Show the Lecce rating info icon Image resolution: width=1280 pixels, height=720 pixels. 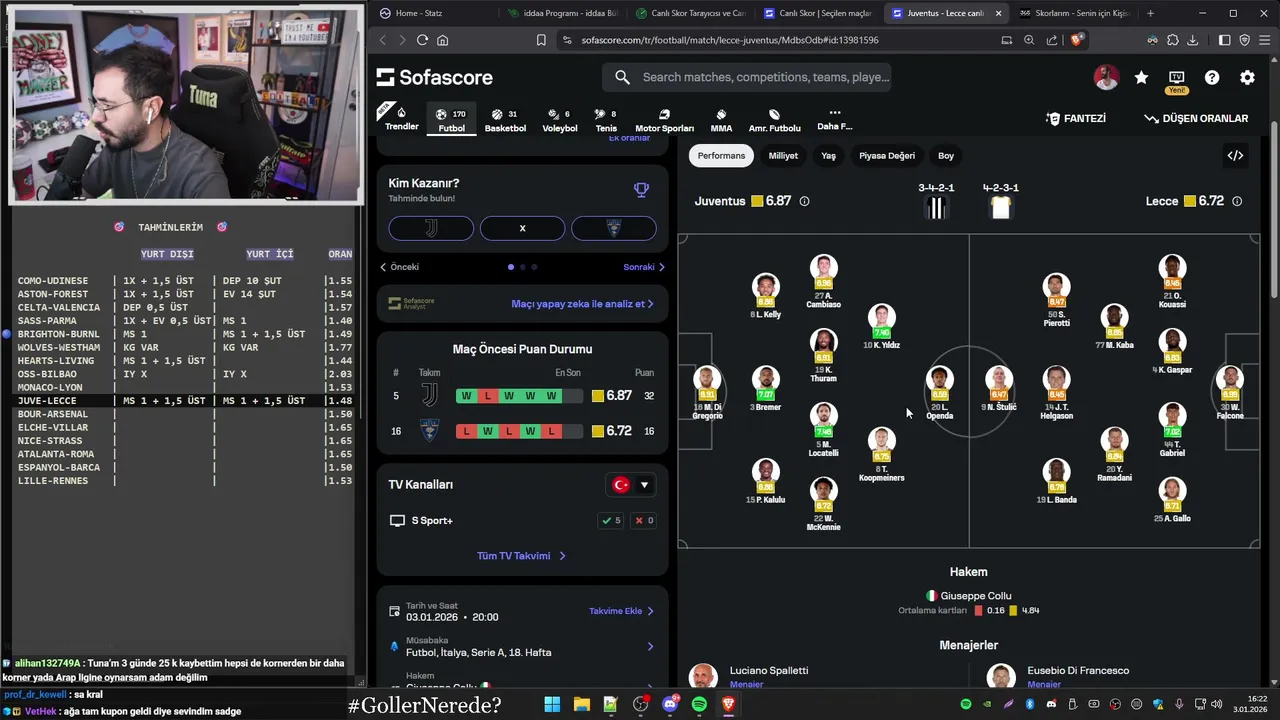point(1237,201)
